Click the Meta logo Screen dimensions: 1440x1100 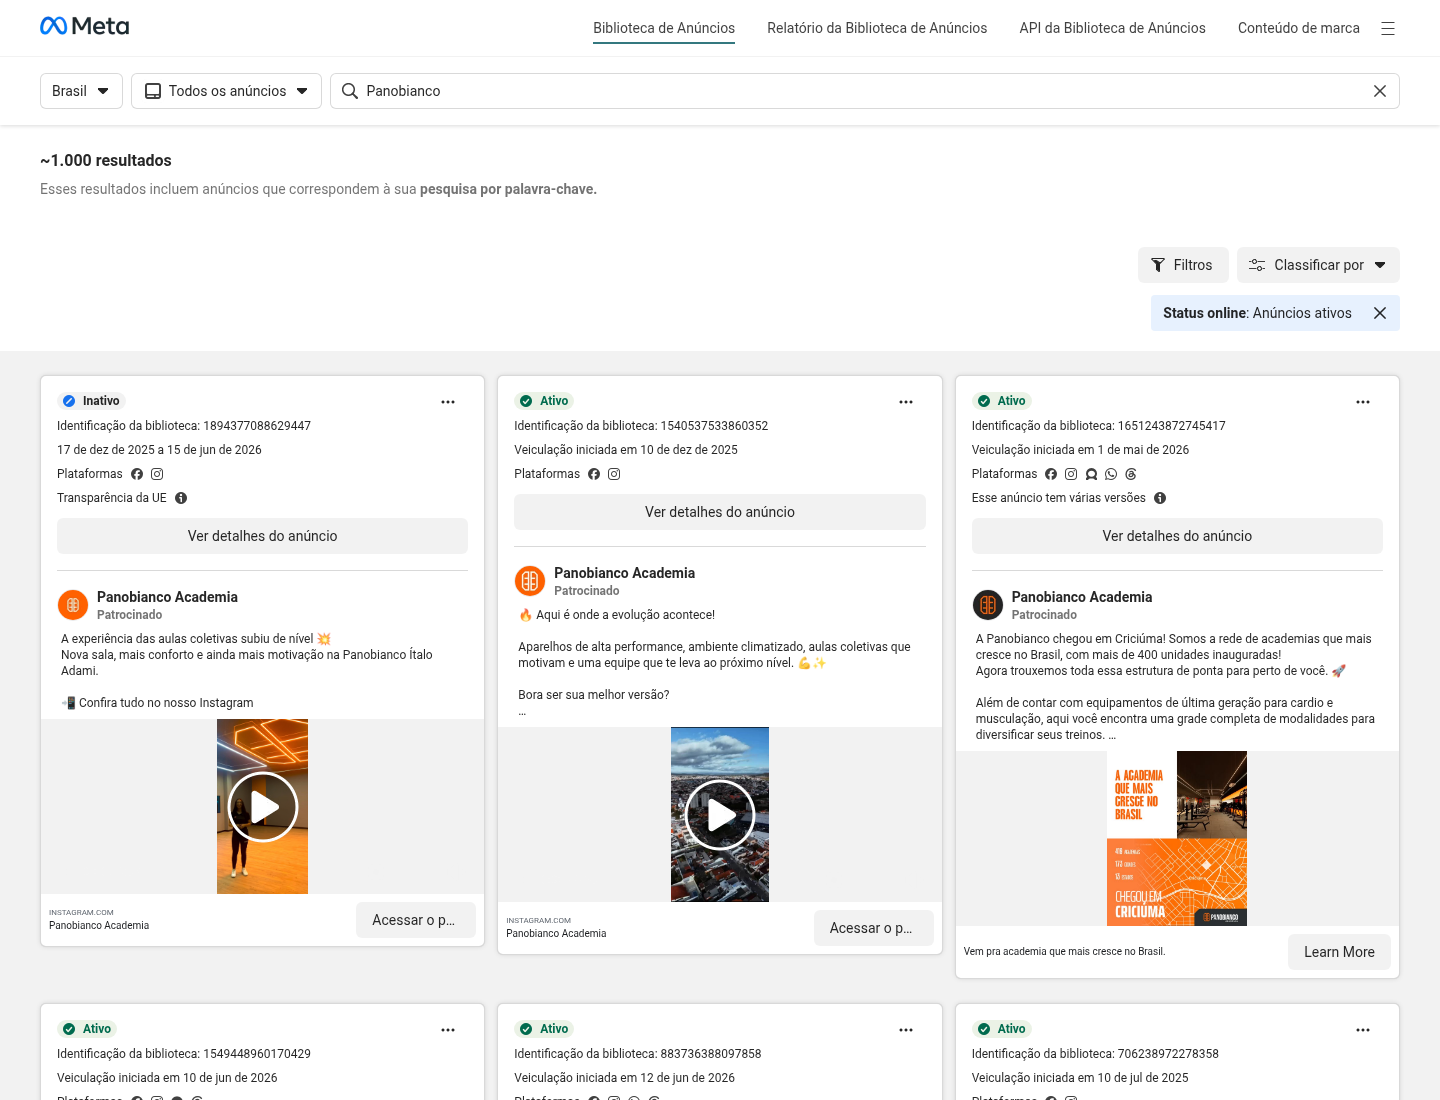coord(84,26)
